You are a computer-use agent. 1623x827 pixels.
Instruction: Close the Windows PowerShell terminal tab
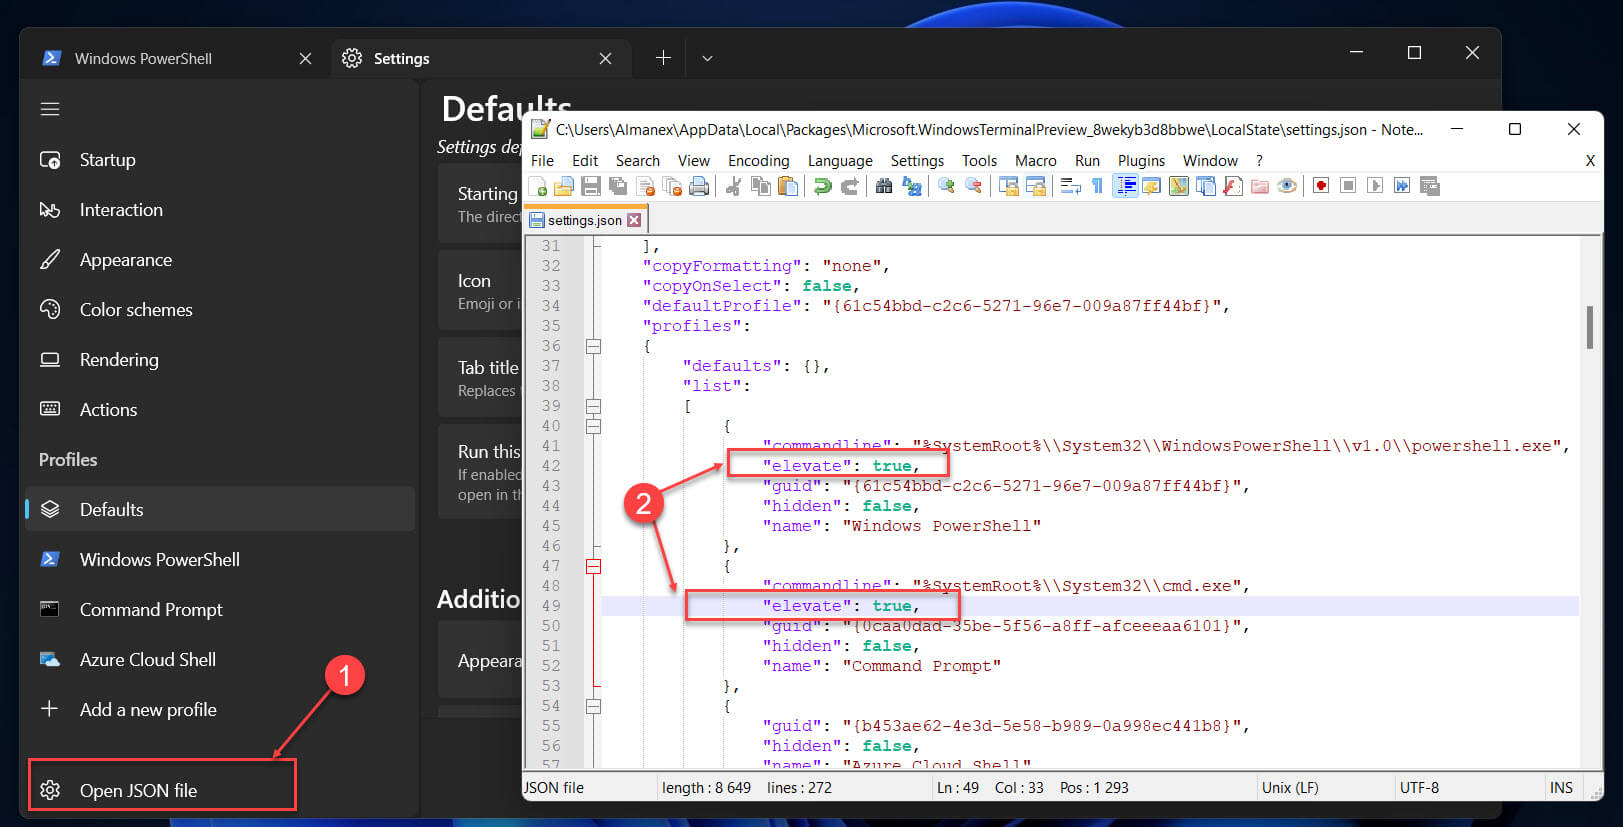(305, 59)
